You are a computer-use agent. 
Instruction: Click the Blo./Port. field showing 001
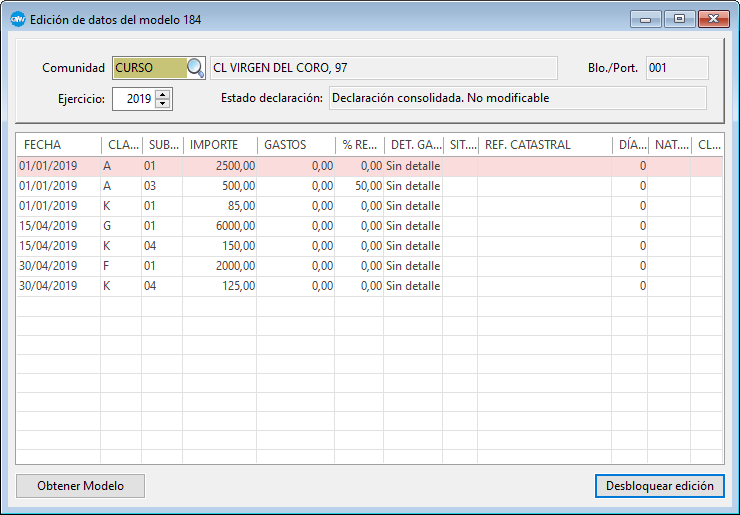(x=676, y=68)
